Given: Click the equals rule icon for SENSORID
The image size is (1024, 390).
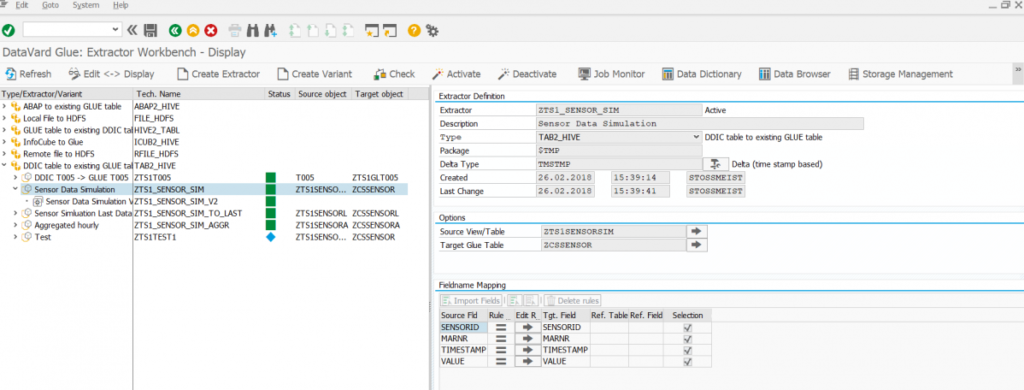Looking at the screenshot, I should pyautogui.click(x=500, y=327).
